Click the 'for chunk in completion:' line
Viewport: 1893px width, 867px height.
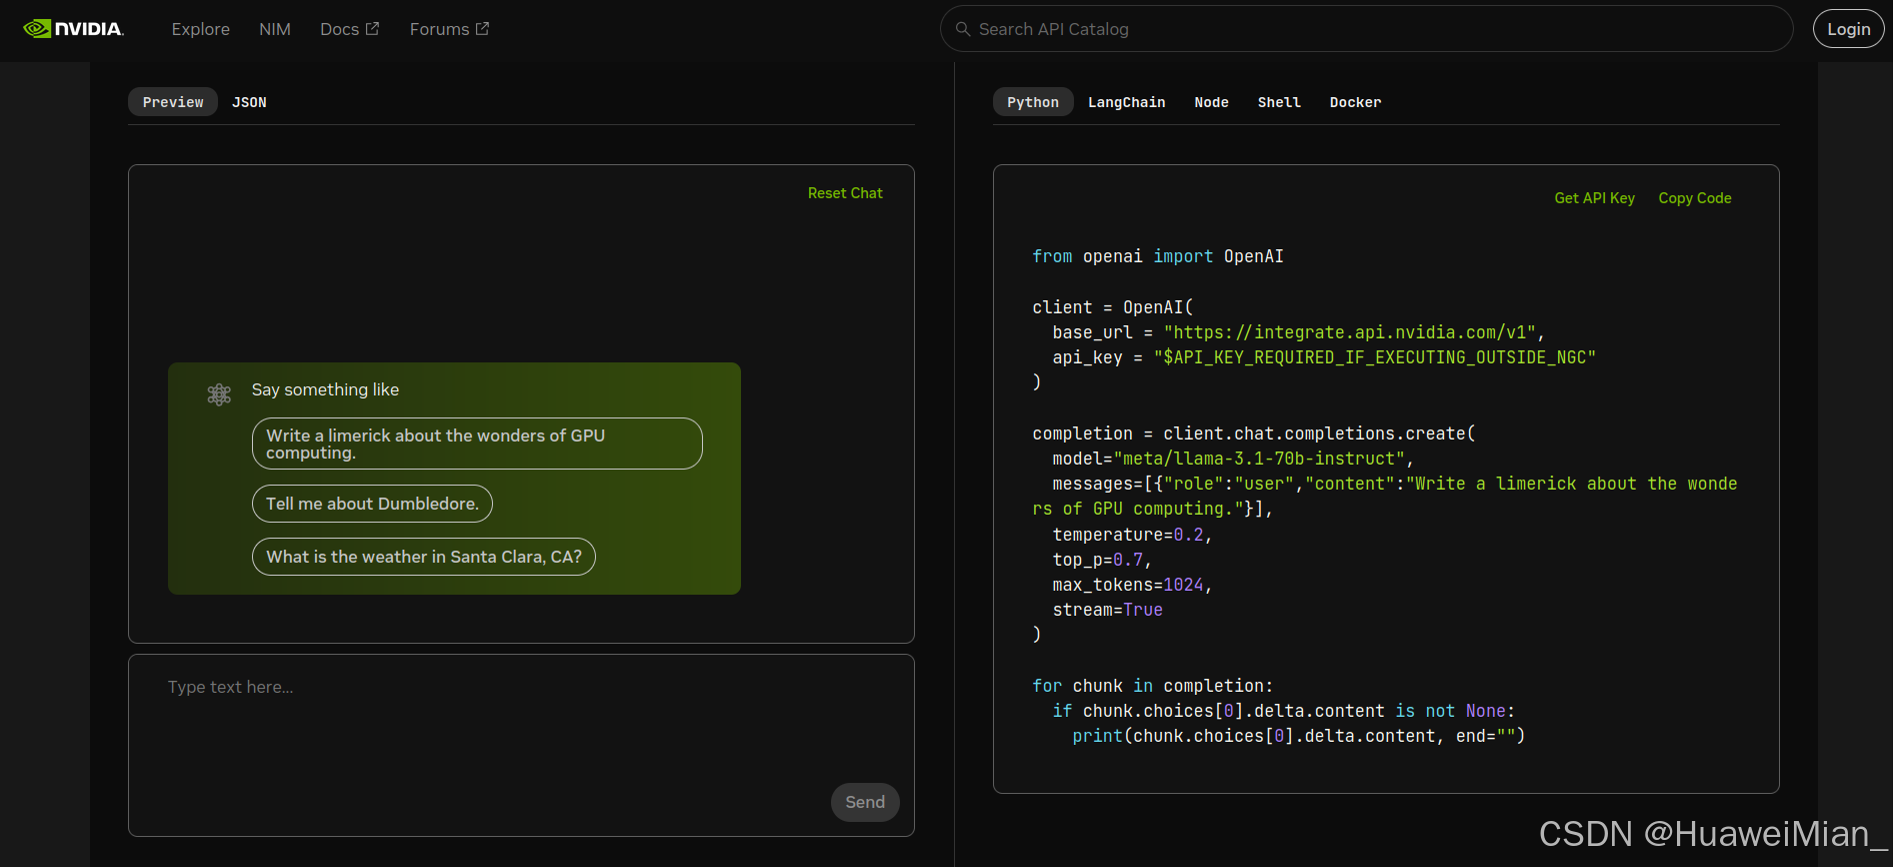click(1152, 686)
